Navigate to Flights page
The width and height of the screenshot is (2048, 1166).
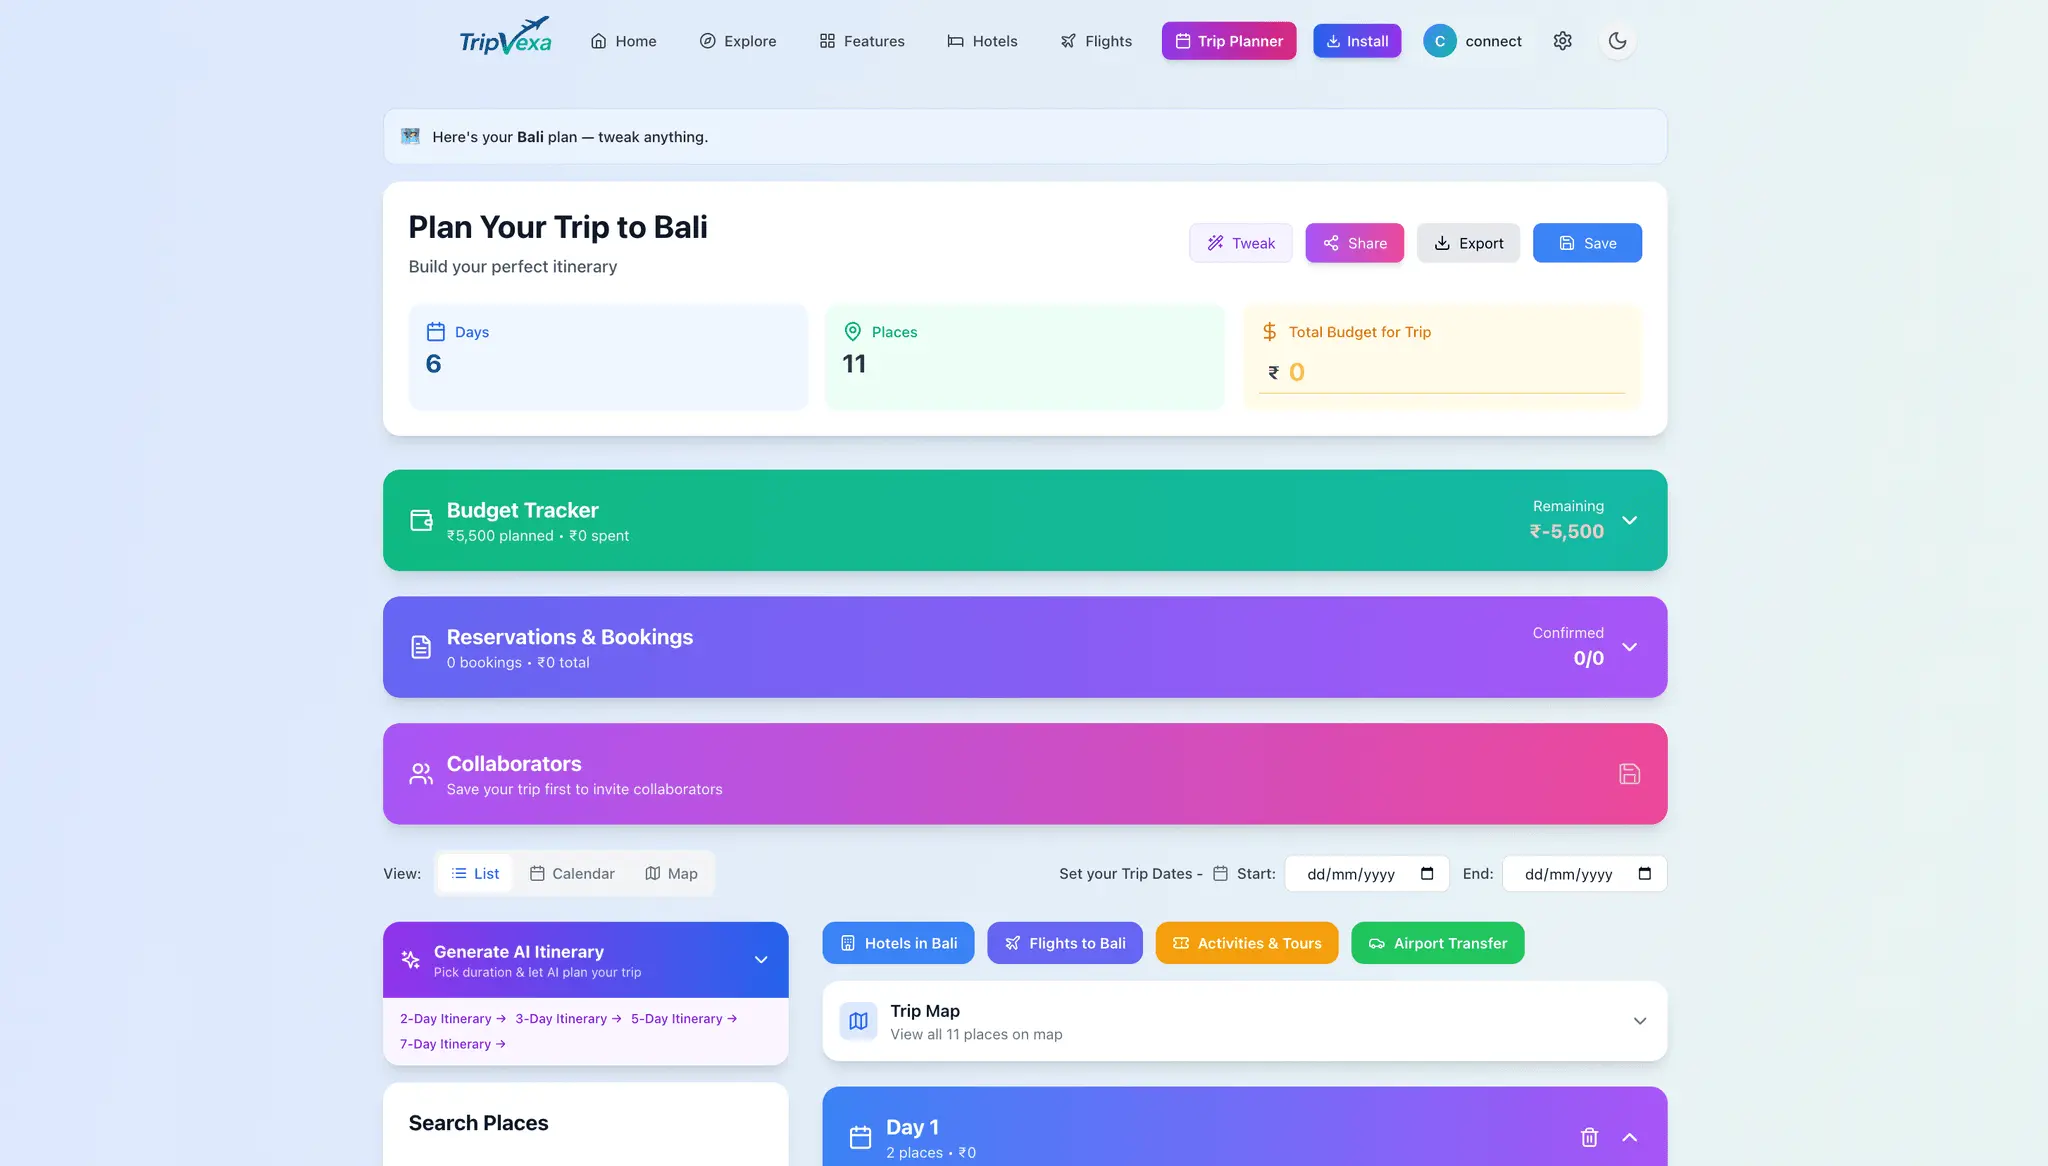(1096, 41)
